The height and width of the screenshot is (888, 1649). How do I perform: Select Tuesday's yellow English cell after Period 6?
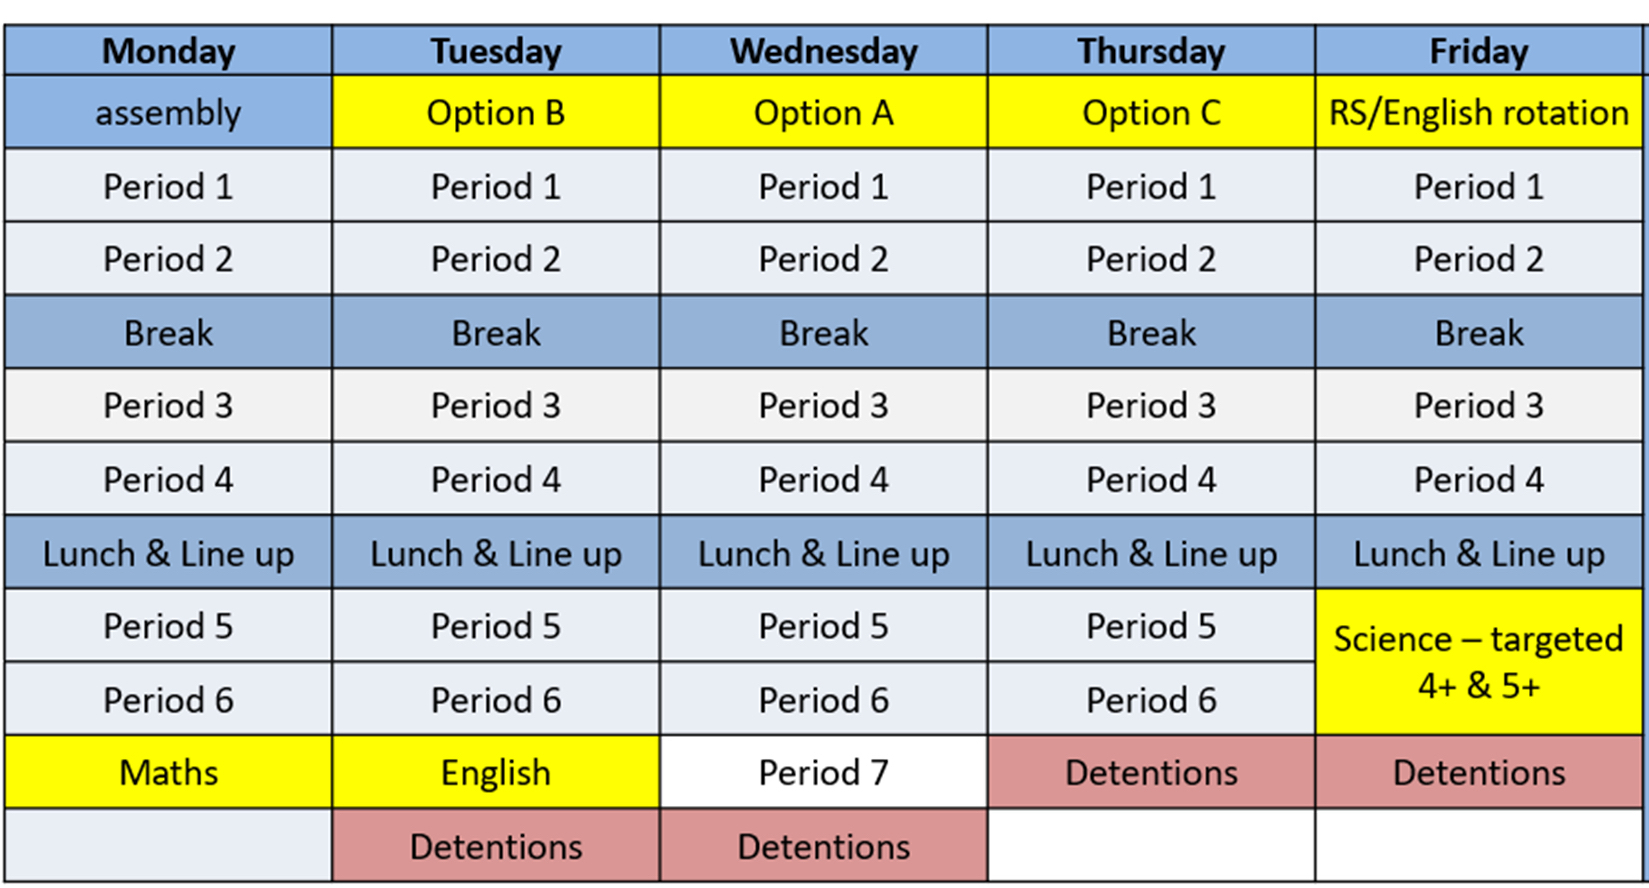pos(496,772)
